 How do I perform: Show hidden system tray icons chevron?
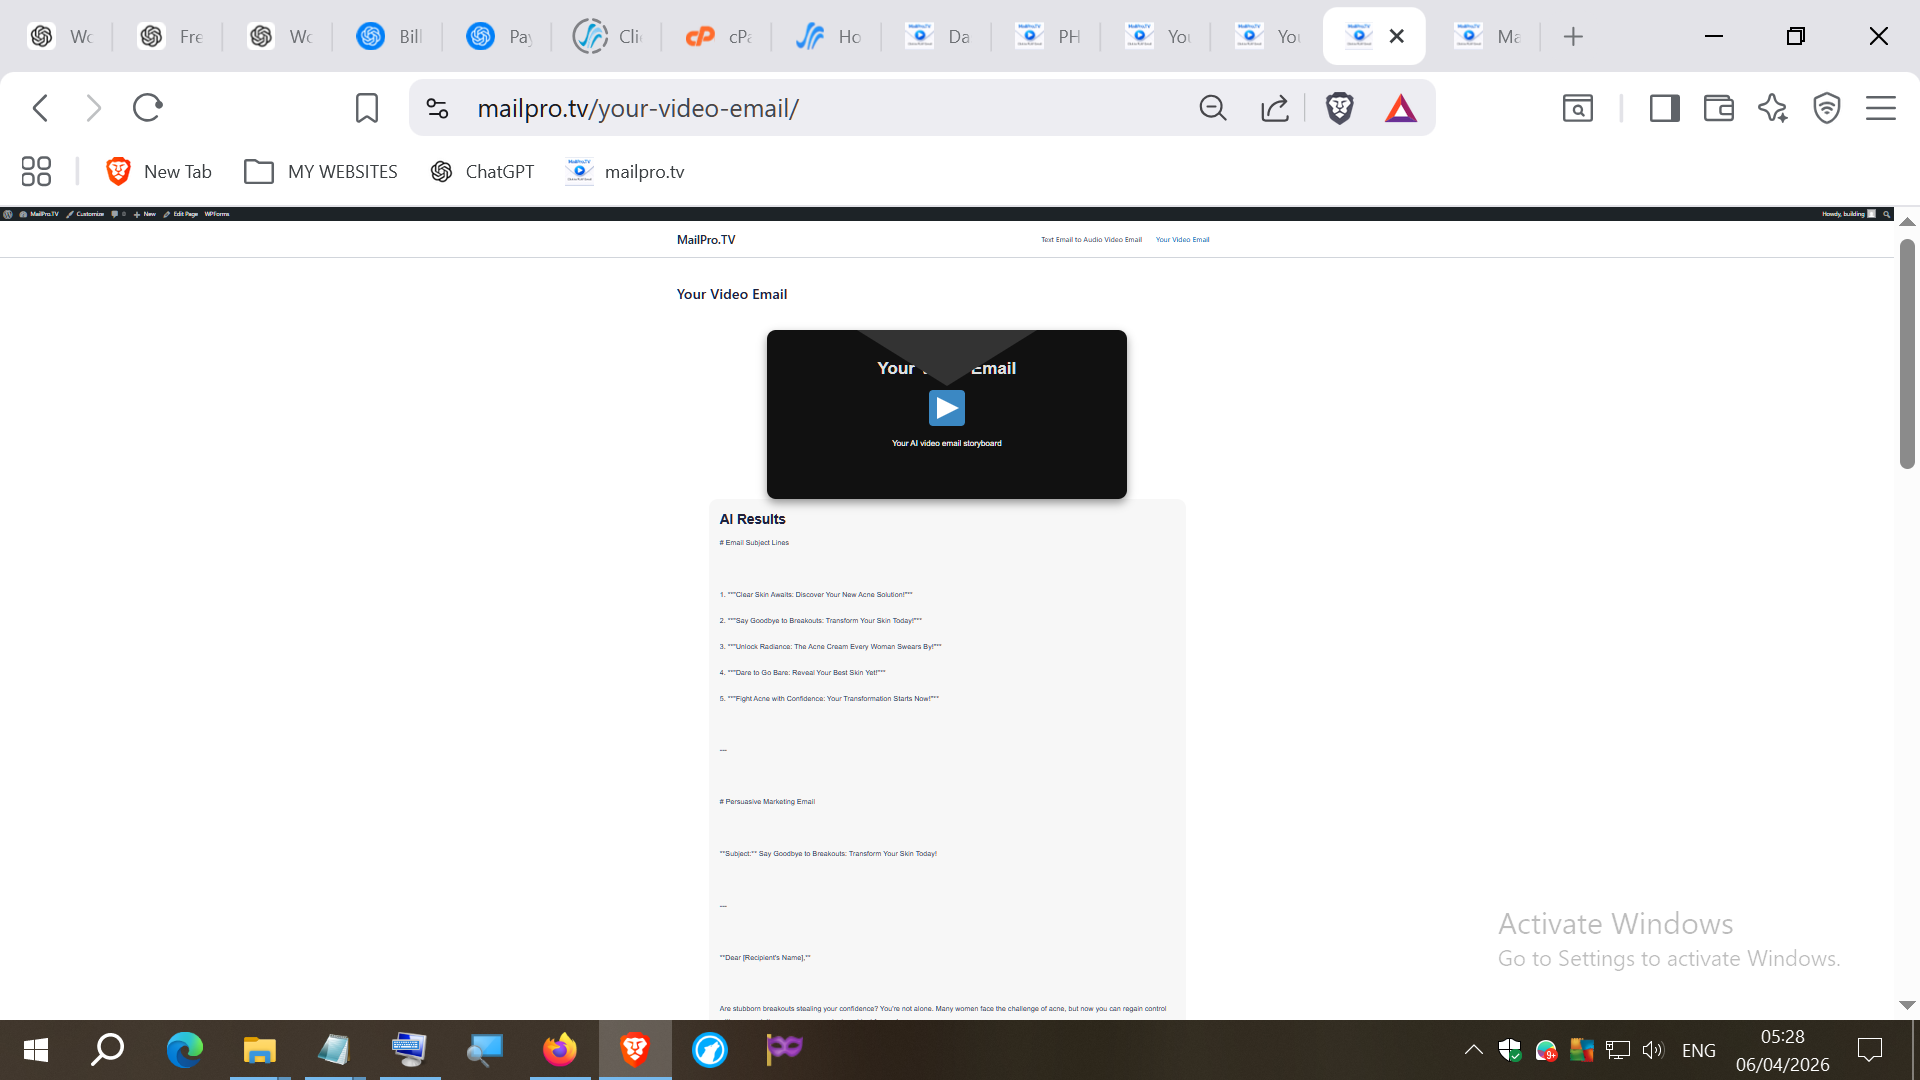(x=1473, y=1050)
